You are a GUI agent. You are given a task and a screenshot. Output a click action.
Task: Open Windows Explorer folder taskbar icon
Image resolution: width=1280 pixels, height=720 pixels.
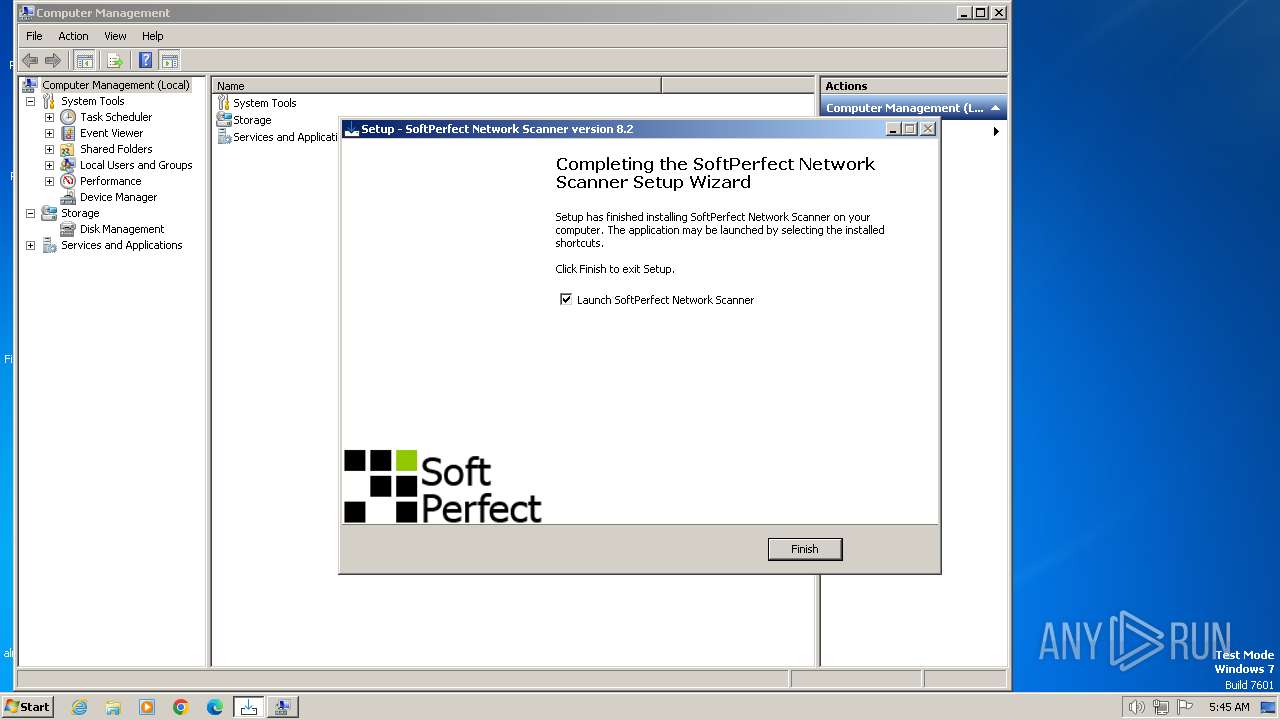tap(113, 707)
